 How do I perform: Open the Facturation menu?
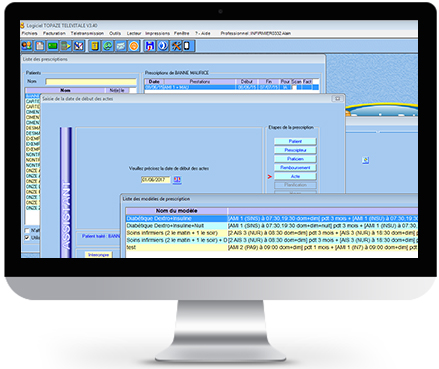(54, 33)
